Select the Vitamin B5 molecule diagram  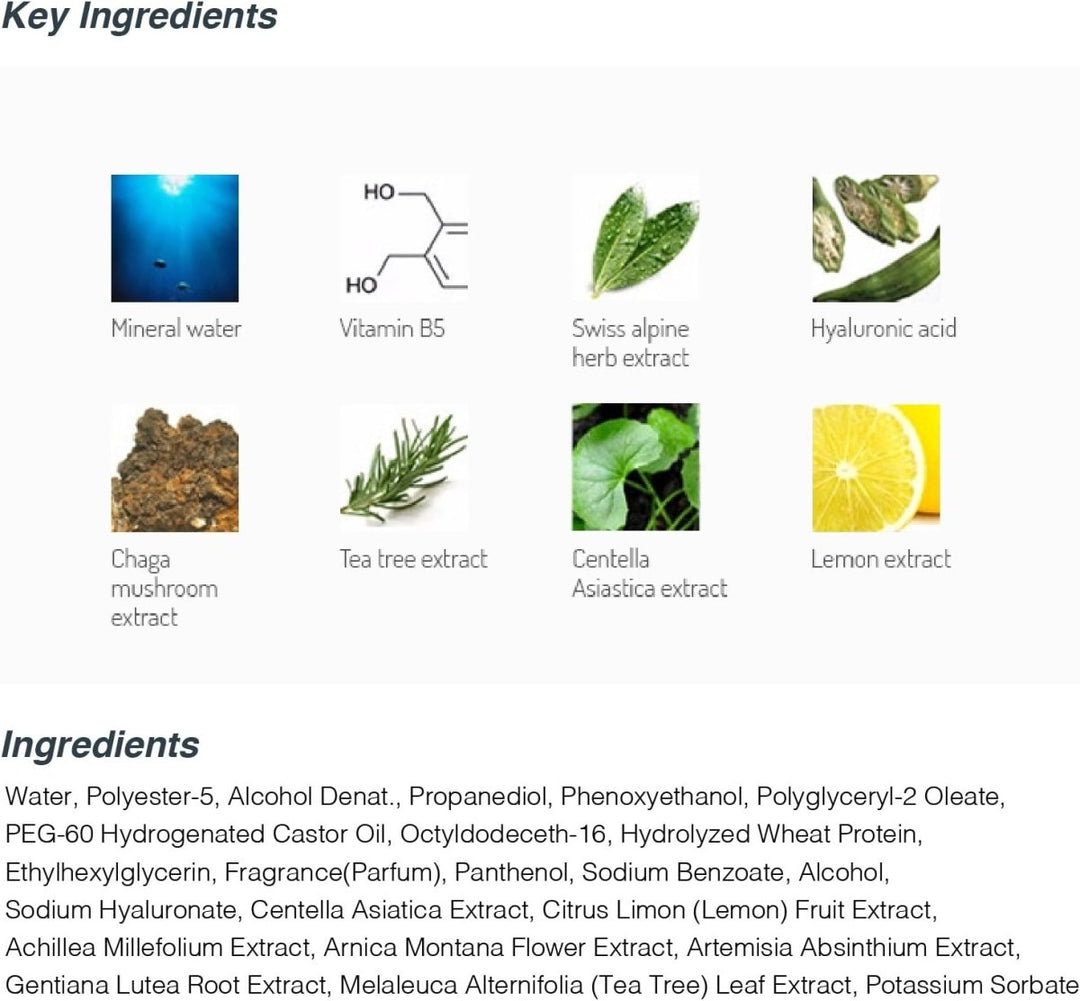tap(404, 238)
